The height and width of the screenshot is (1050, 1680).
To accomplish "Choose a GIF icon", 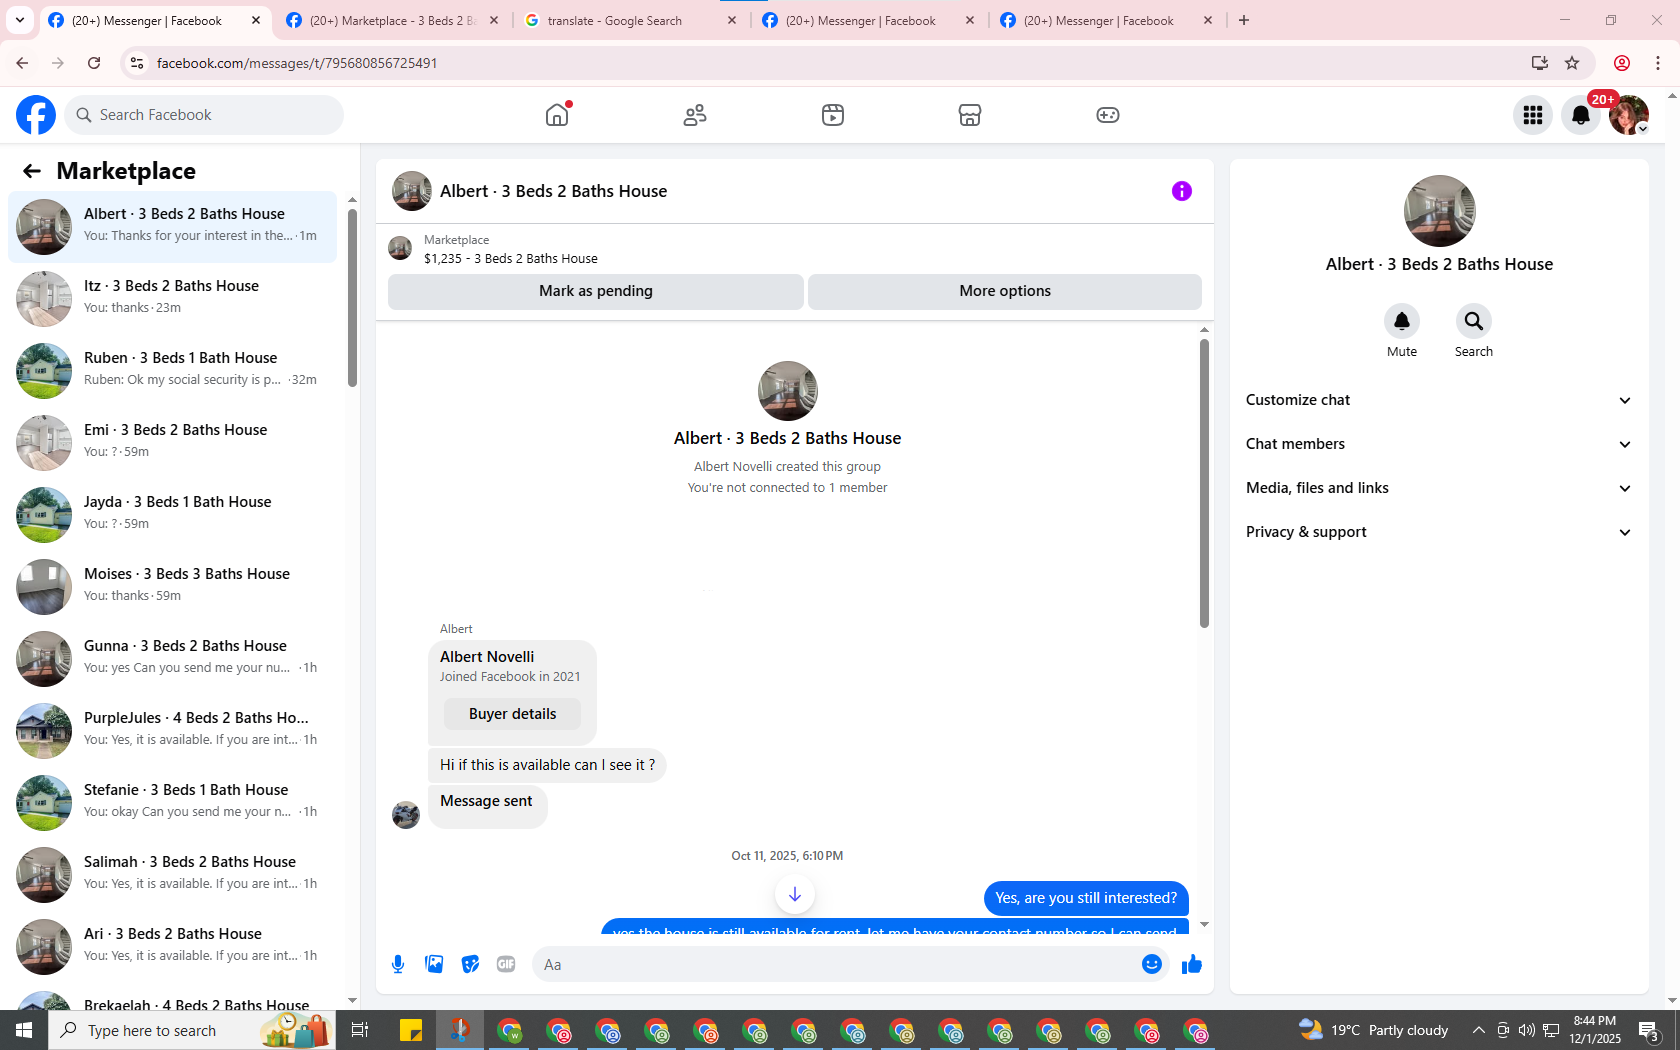I will tap(506, 964).
